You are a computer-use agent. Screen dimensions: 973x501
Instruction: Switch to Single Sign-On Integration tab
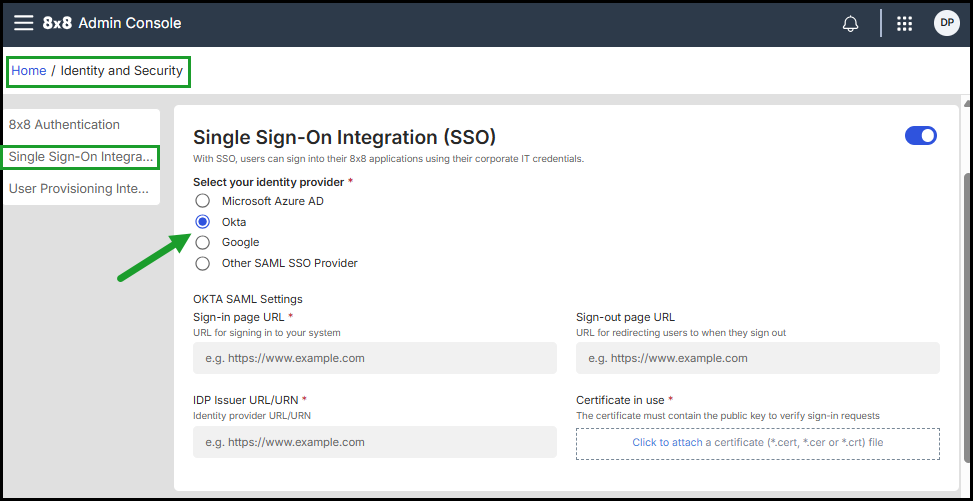tap(81, 157)
